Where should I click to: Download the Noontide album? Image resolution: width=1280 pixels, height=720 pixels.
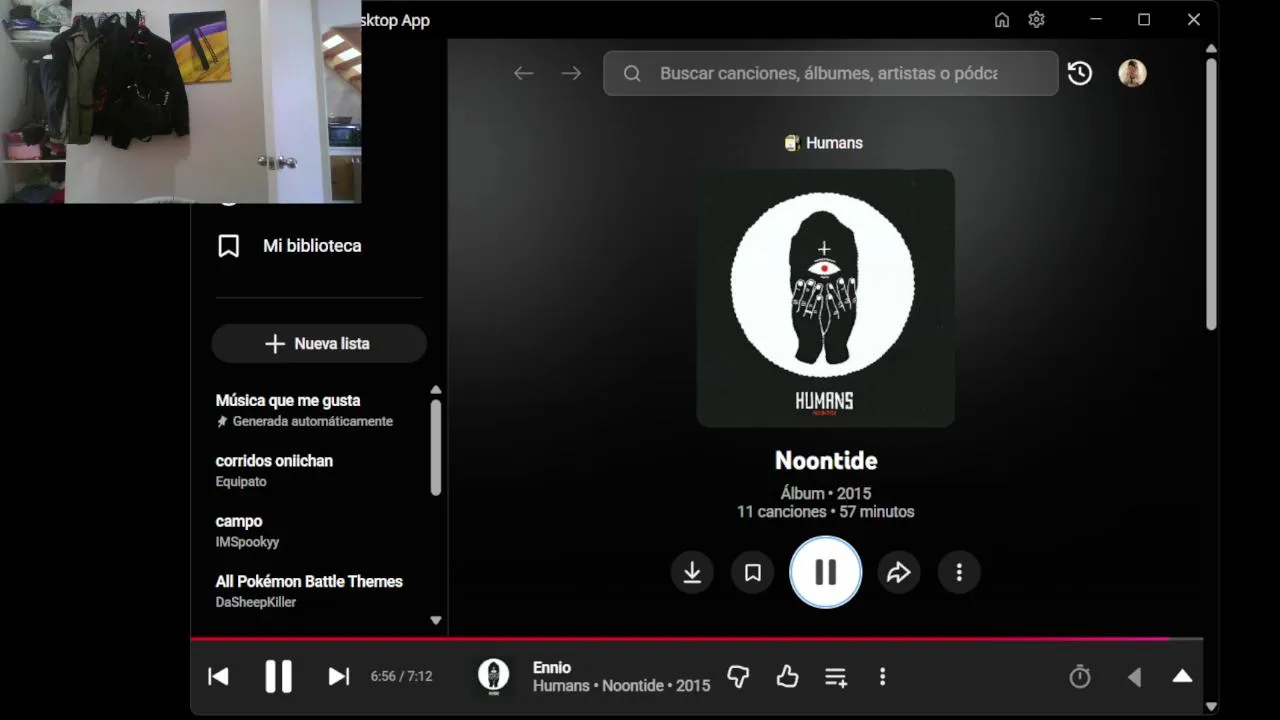pos(692,572)
